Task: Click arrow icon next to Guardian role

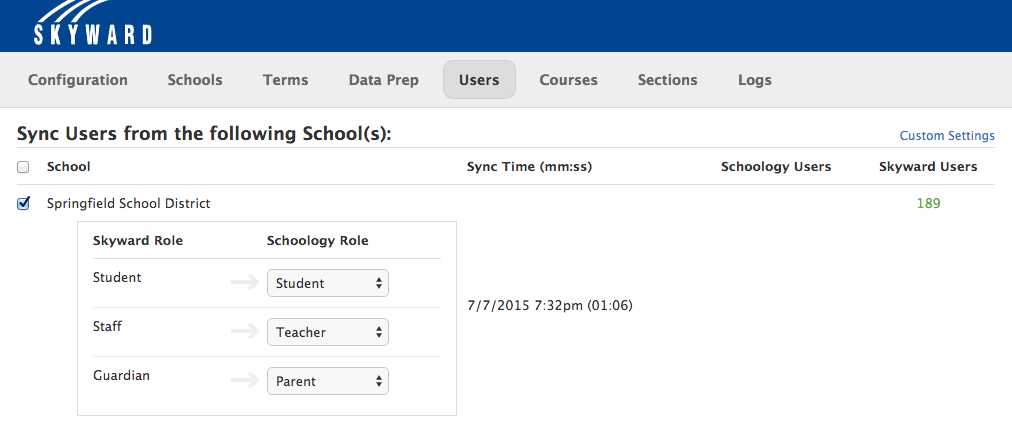Action: click(244, 380)
